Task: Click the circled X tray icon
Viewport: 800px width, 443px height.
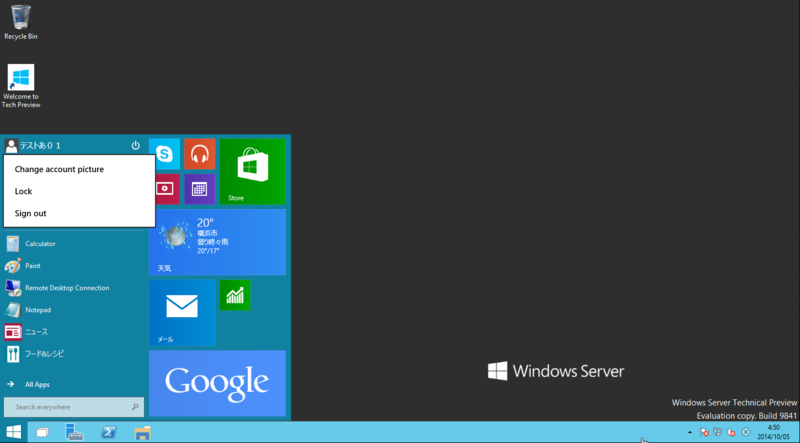Action: coord(745,432)
